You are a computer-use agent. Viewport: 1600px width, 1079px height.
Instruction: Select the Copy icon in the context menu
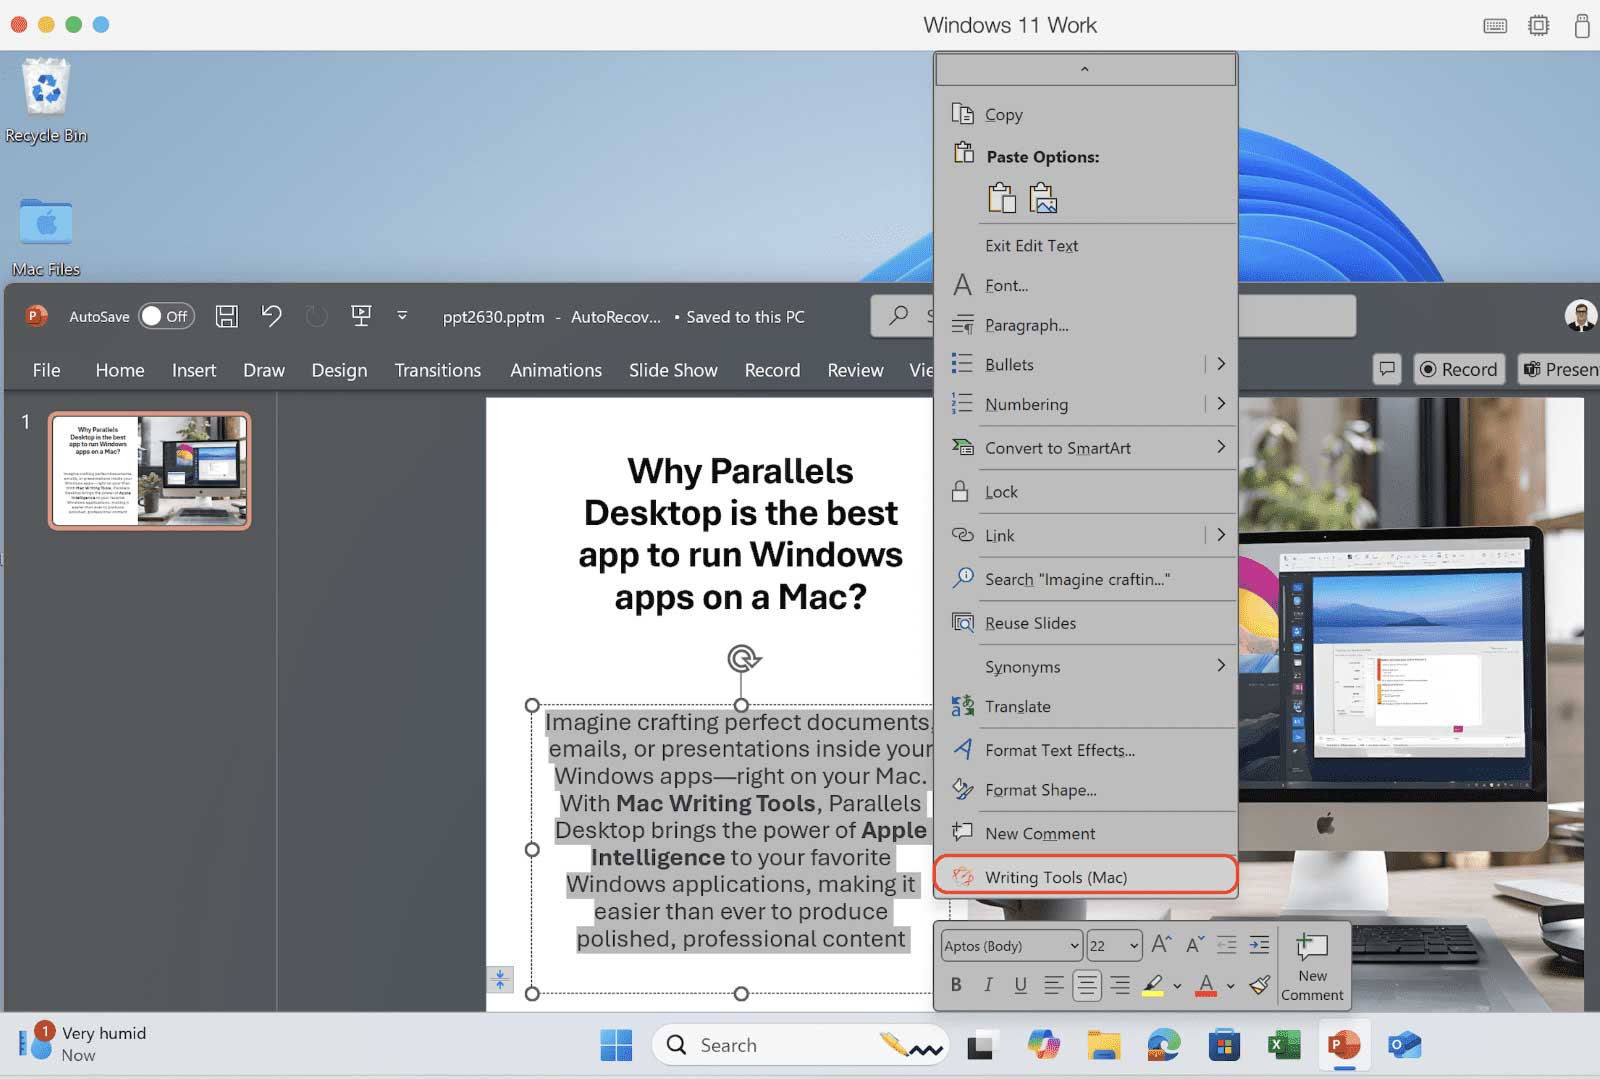964,113
